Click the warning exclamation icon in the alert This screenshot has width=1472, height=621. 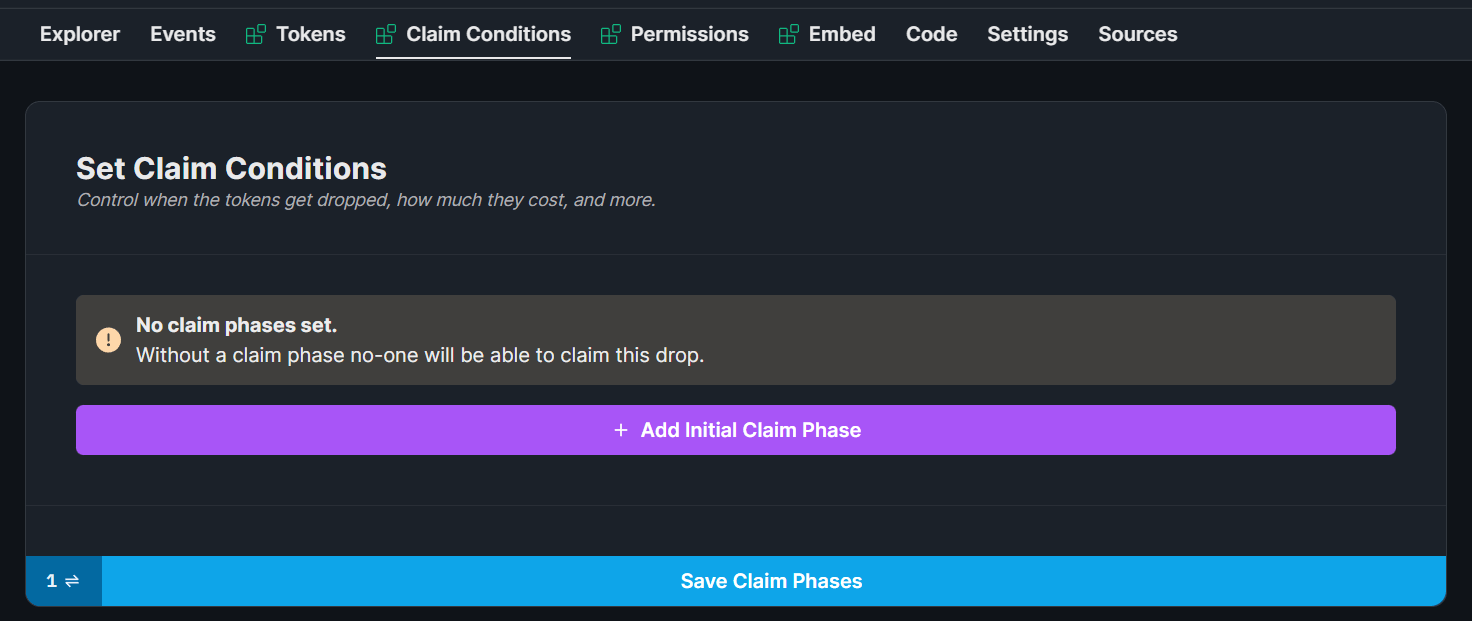(x=108, y=339)
